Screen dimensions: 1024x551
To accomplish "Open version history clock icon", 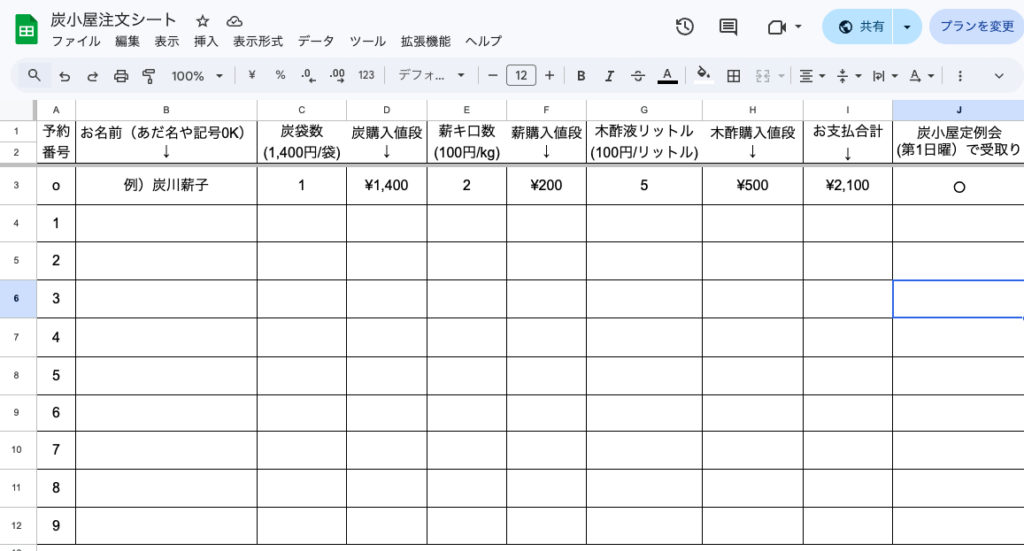I will point(685,27).
